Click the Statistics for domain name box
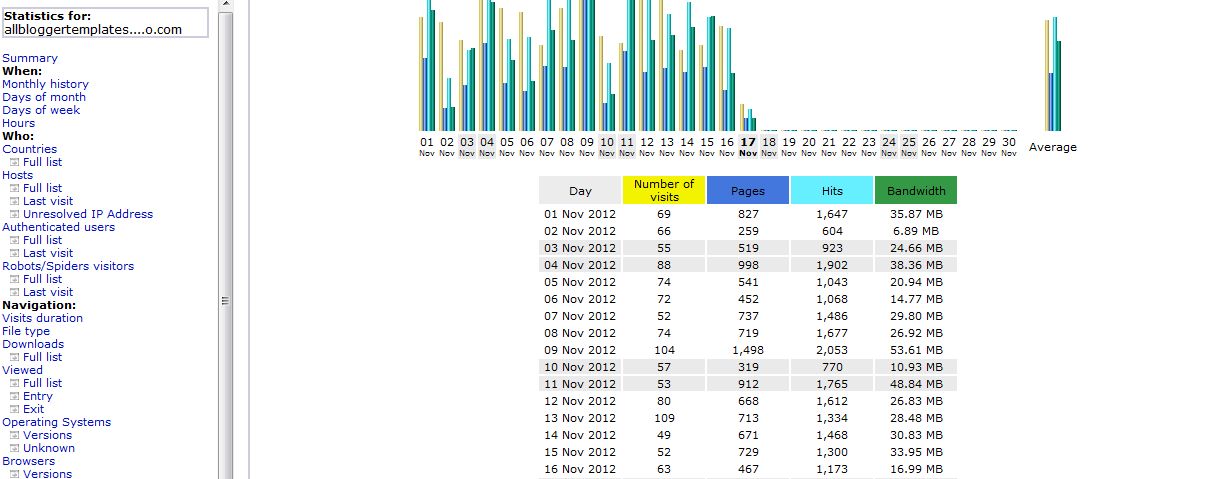Screen dimensions: 1227x479 [105, 23]
